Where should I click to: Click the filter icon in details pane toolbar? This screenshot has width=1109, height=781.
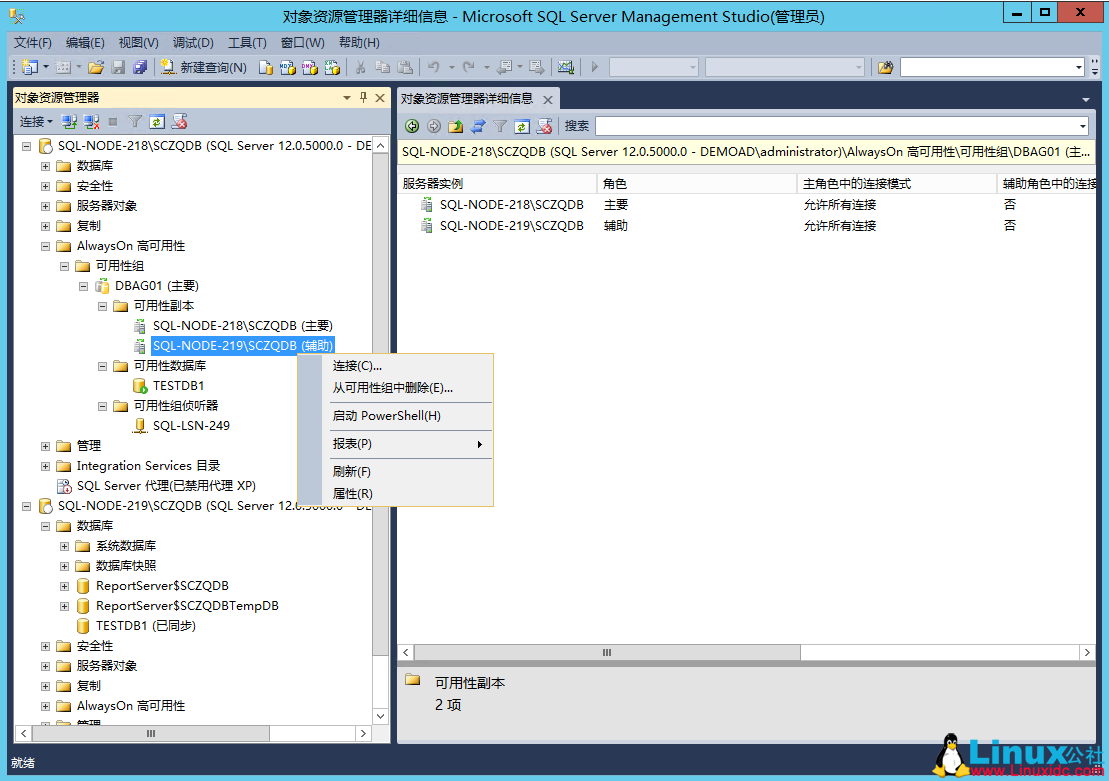click(x=499, y=126)
